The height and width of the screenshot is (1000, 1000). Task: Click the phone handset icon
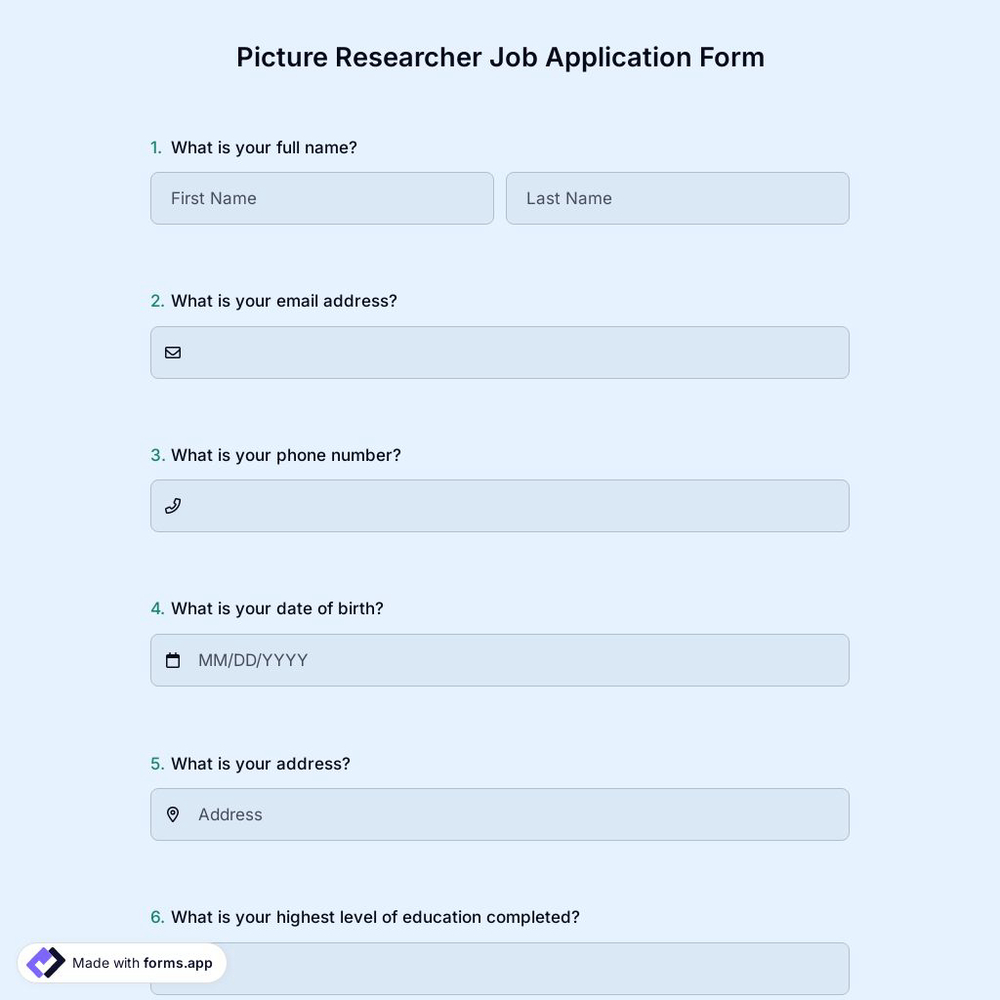[172, 505]
